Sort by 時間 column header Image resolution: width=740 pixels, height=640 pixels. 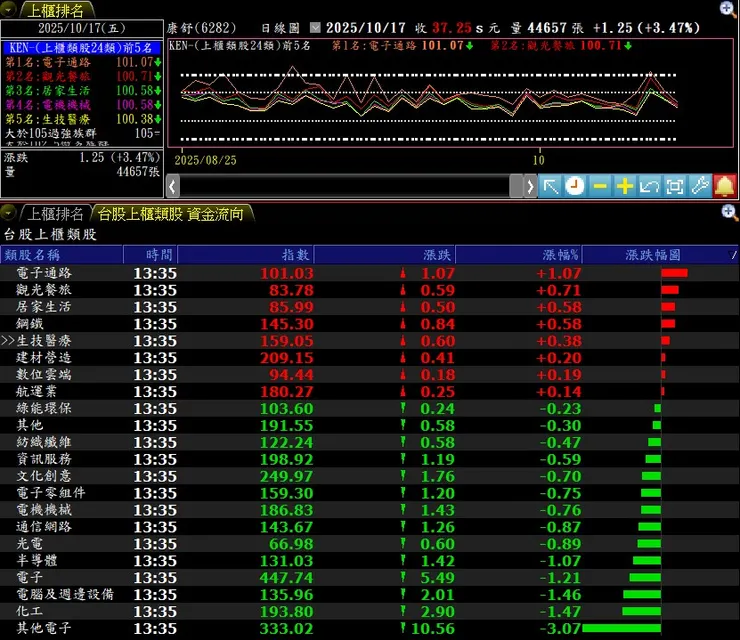pos(151,255)
